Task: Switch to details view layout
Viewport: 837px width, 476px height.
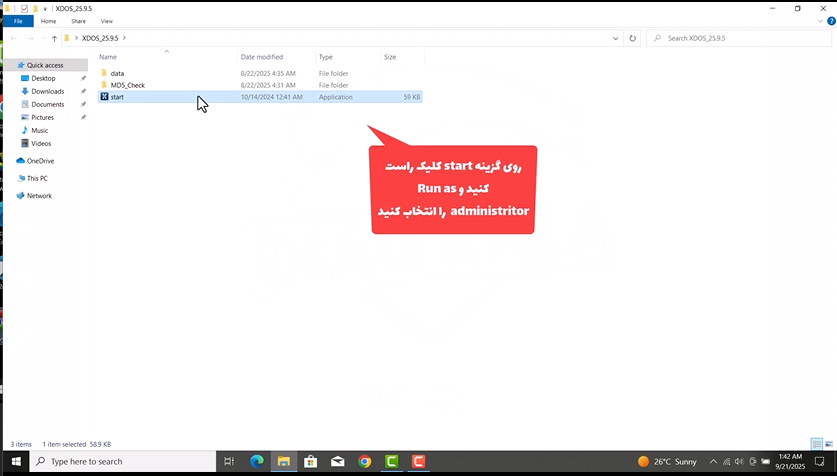Action: click(x=817, y=444)
